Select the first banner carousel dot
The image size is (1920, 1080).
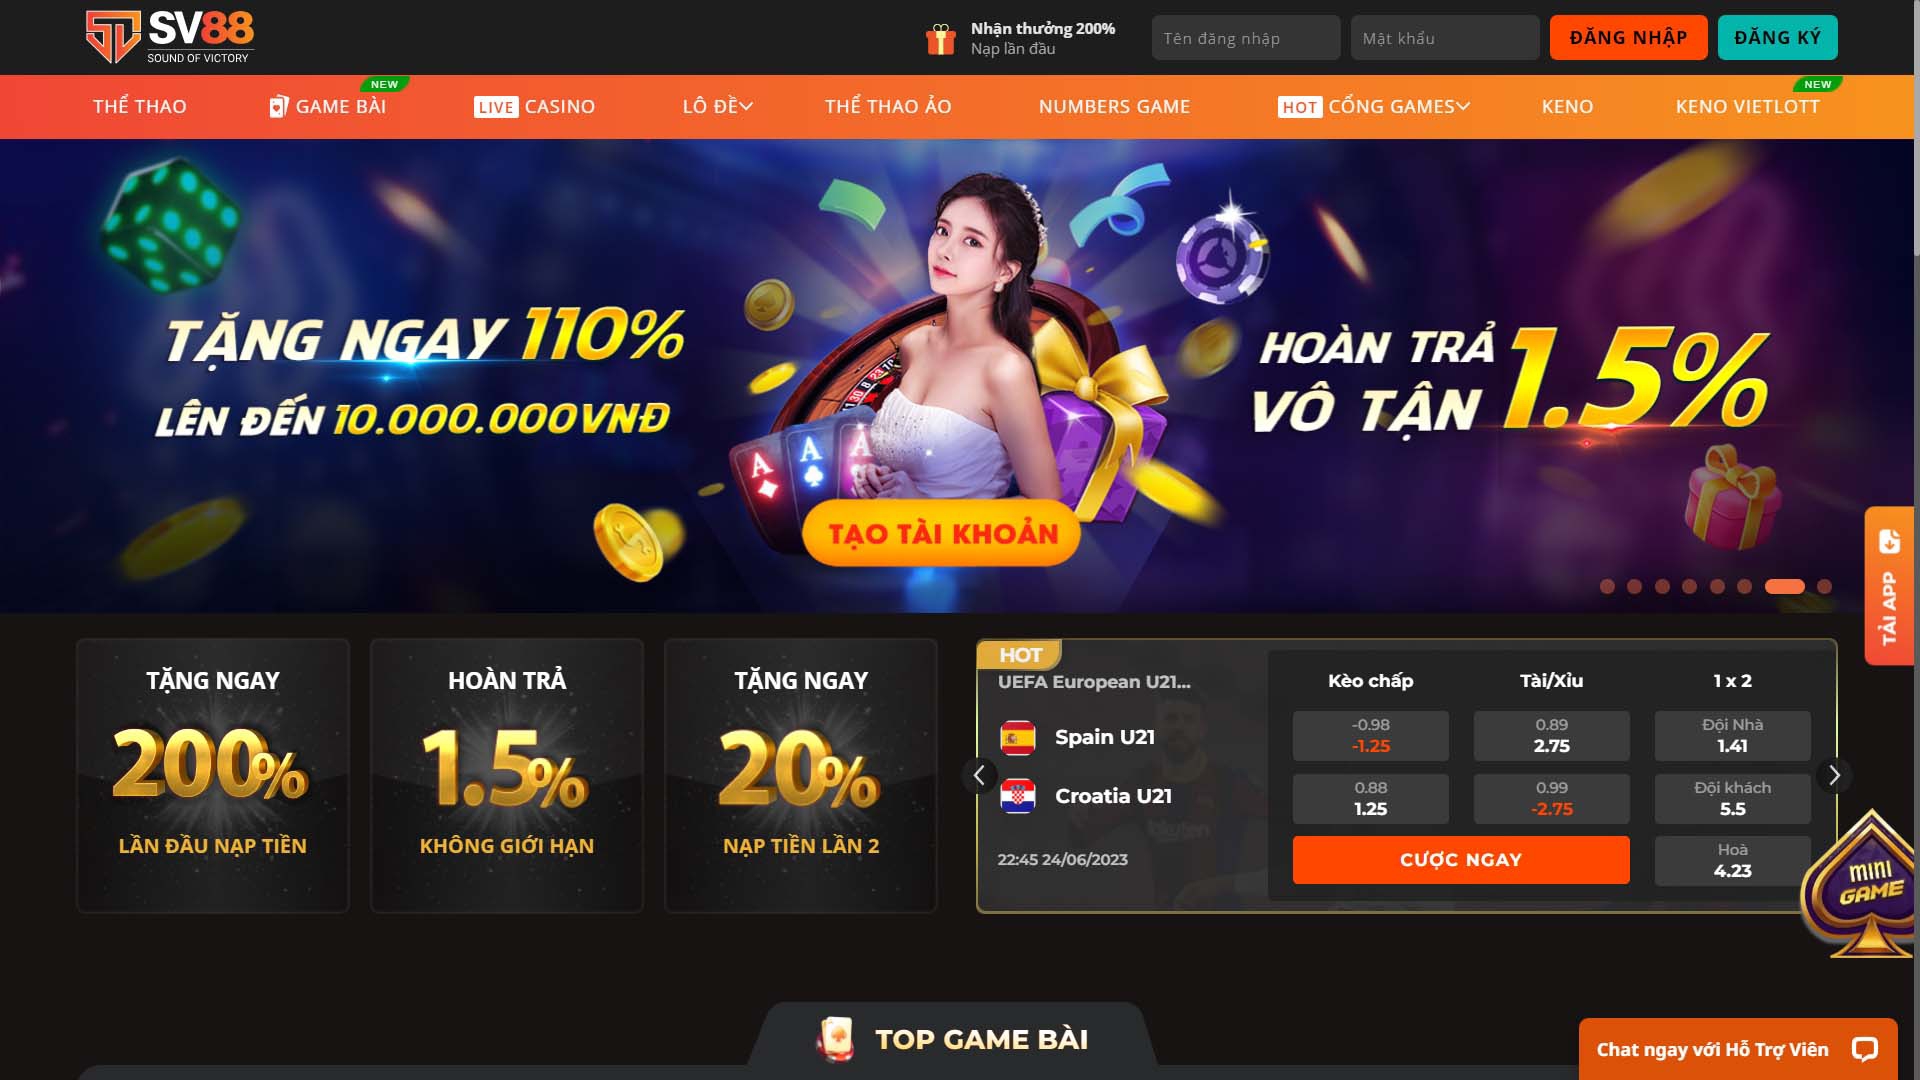[1607, 587]
